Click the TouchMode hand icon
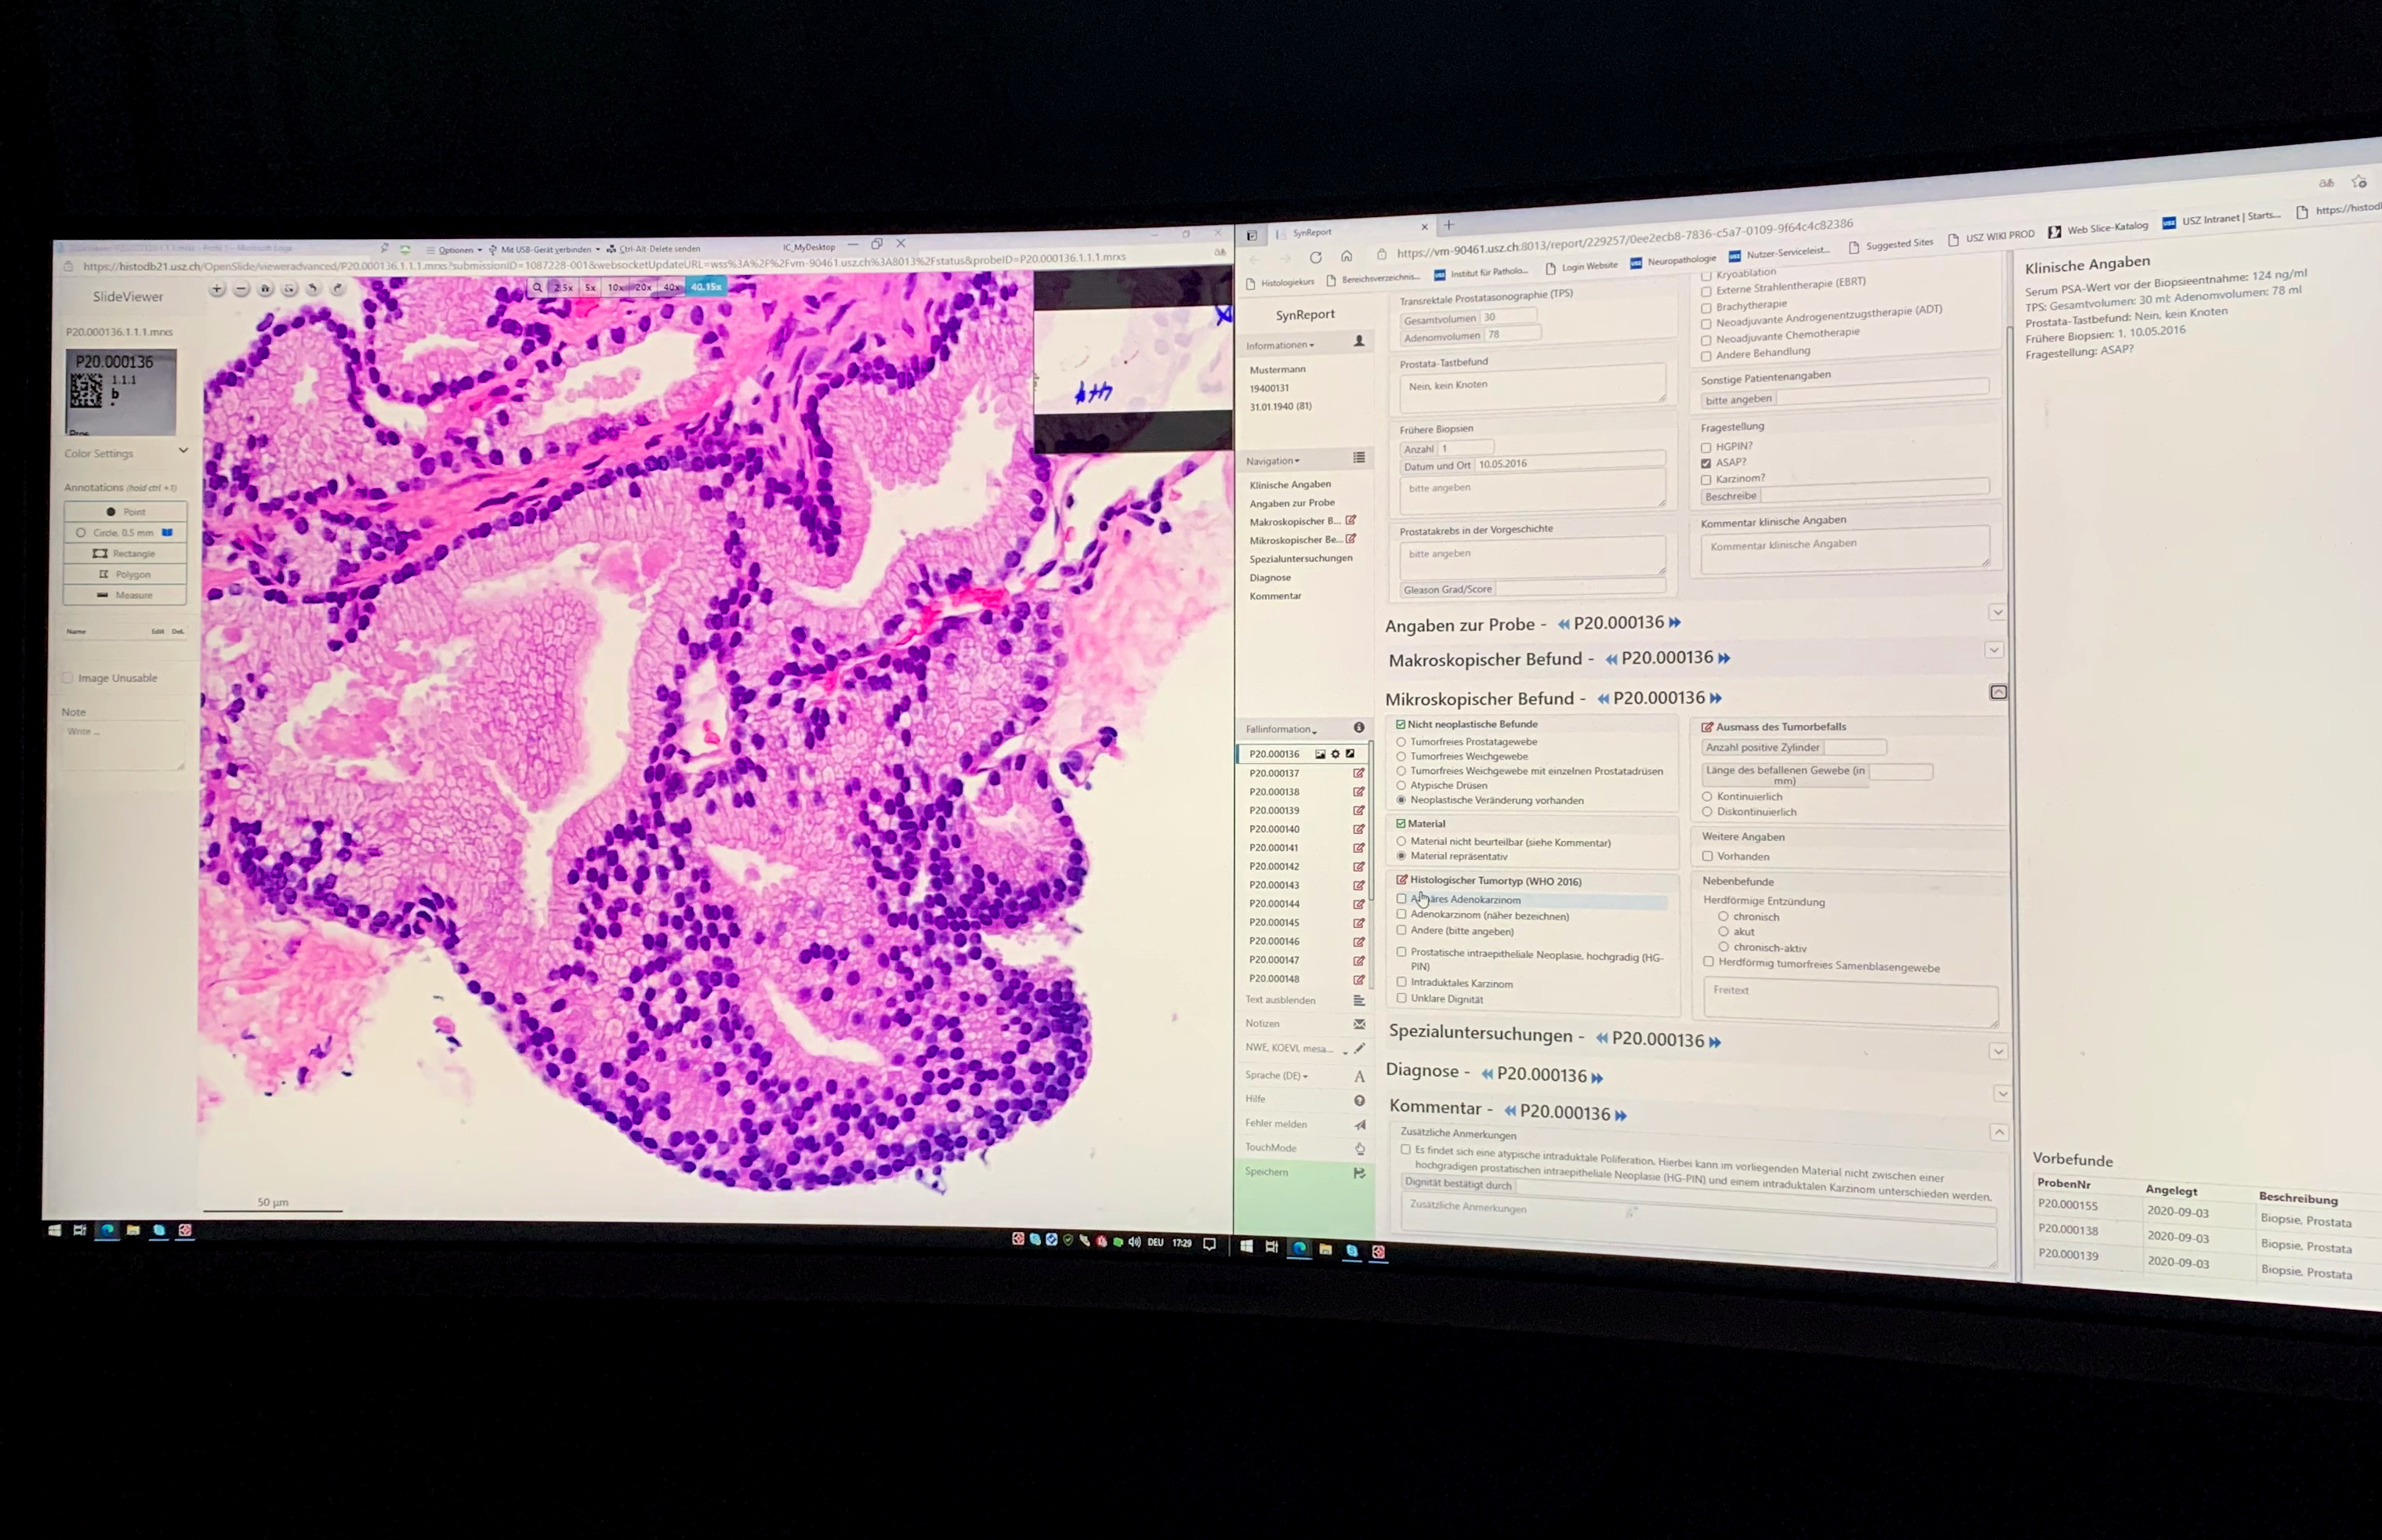 (x=1359, y=1149)
